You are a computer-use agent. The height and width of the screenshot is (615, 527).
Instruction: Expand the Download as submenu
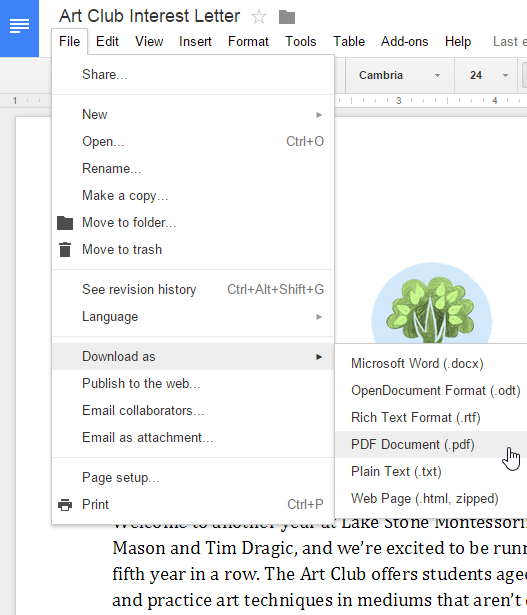193,357
